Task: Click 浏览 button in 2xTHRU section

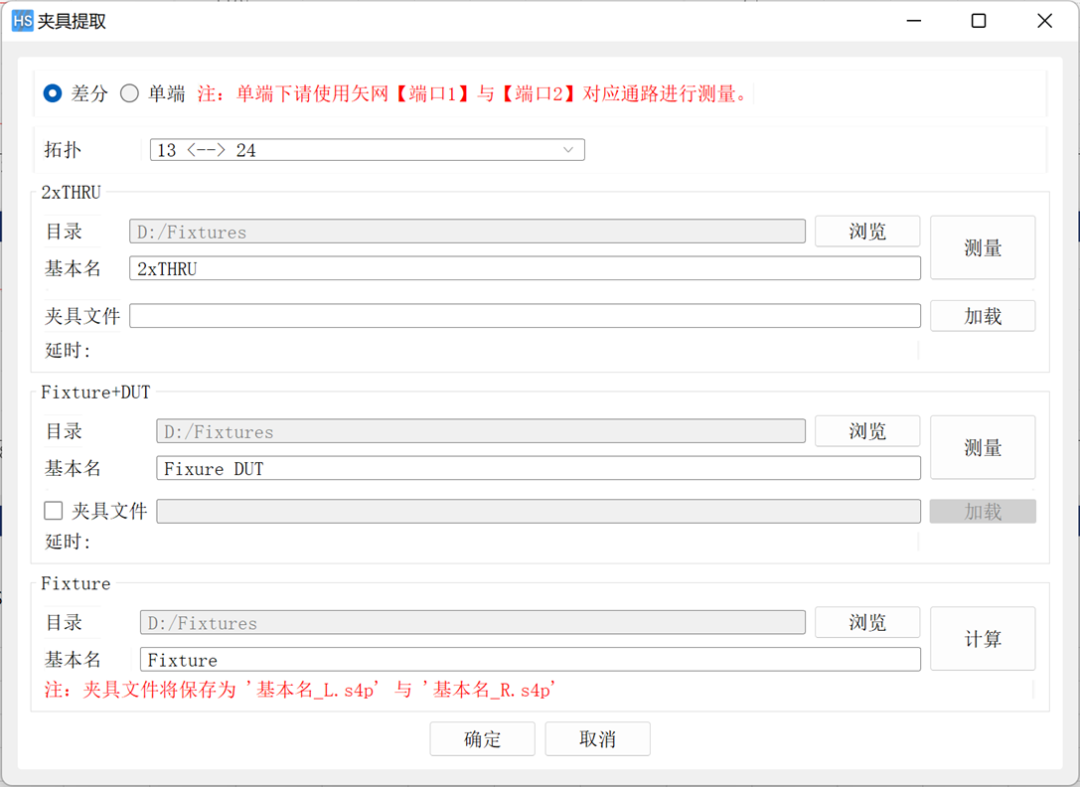Action: pyautogui.click(x=867, y=231)
